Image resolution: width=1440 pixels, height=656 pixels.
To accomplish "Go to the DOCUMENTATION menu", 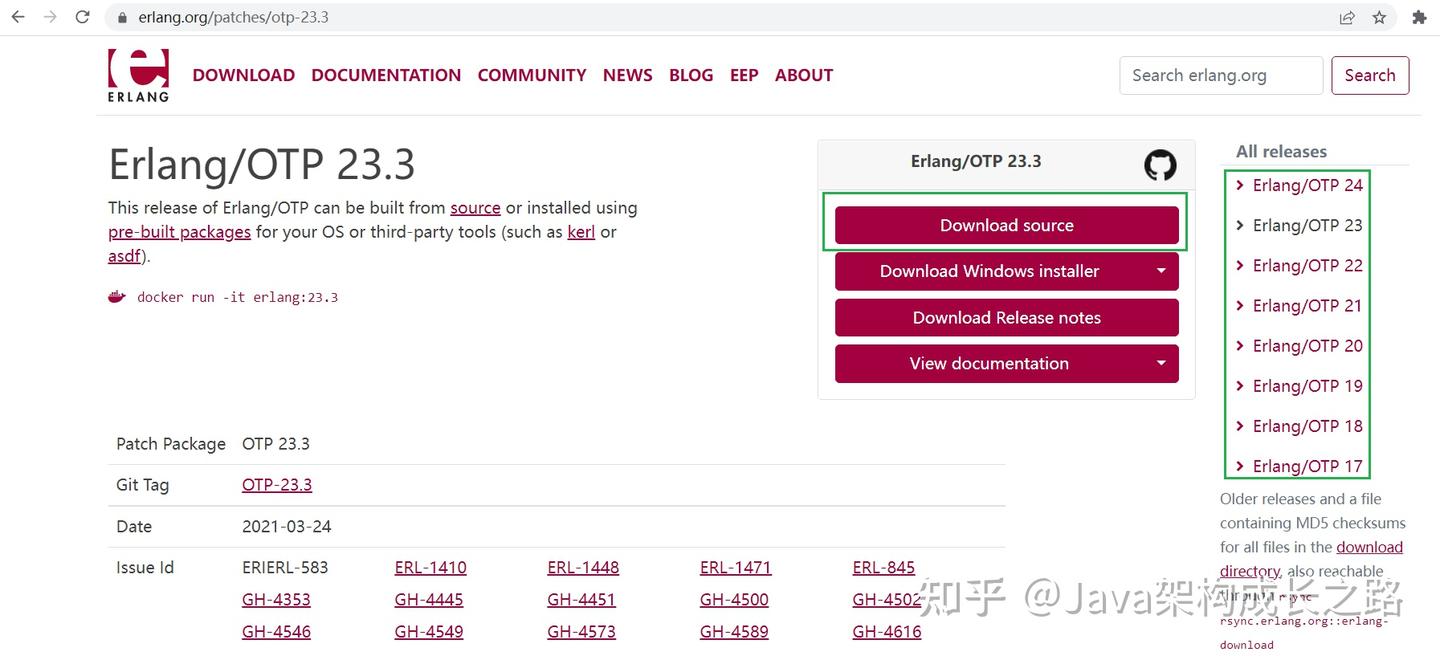I will click(386, 75).
